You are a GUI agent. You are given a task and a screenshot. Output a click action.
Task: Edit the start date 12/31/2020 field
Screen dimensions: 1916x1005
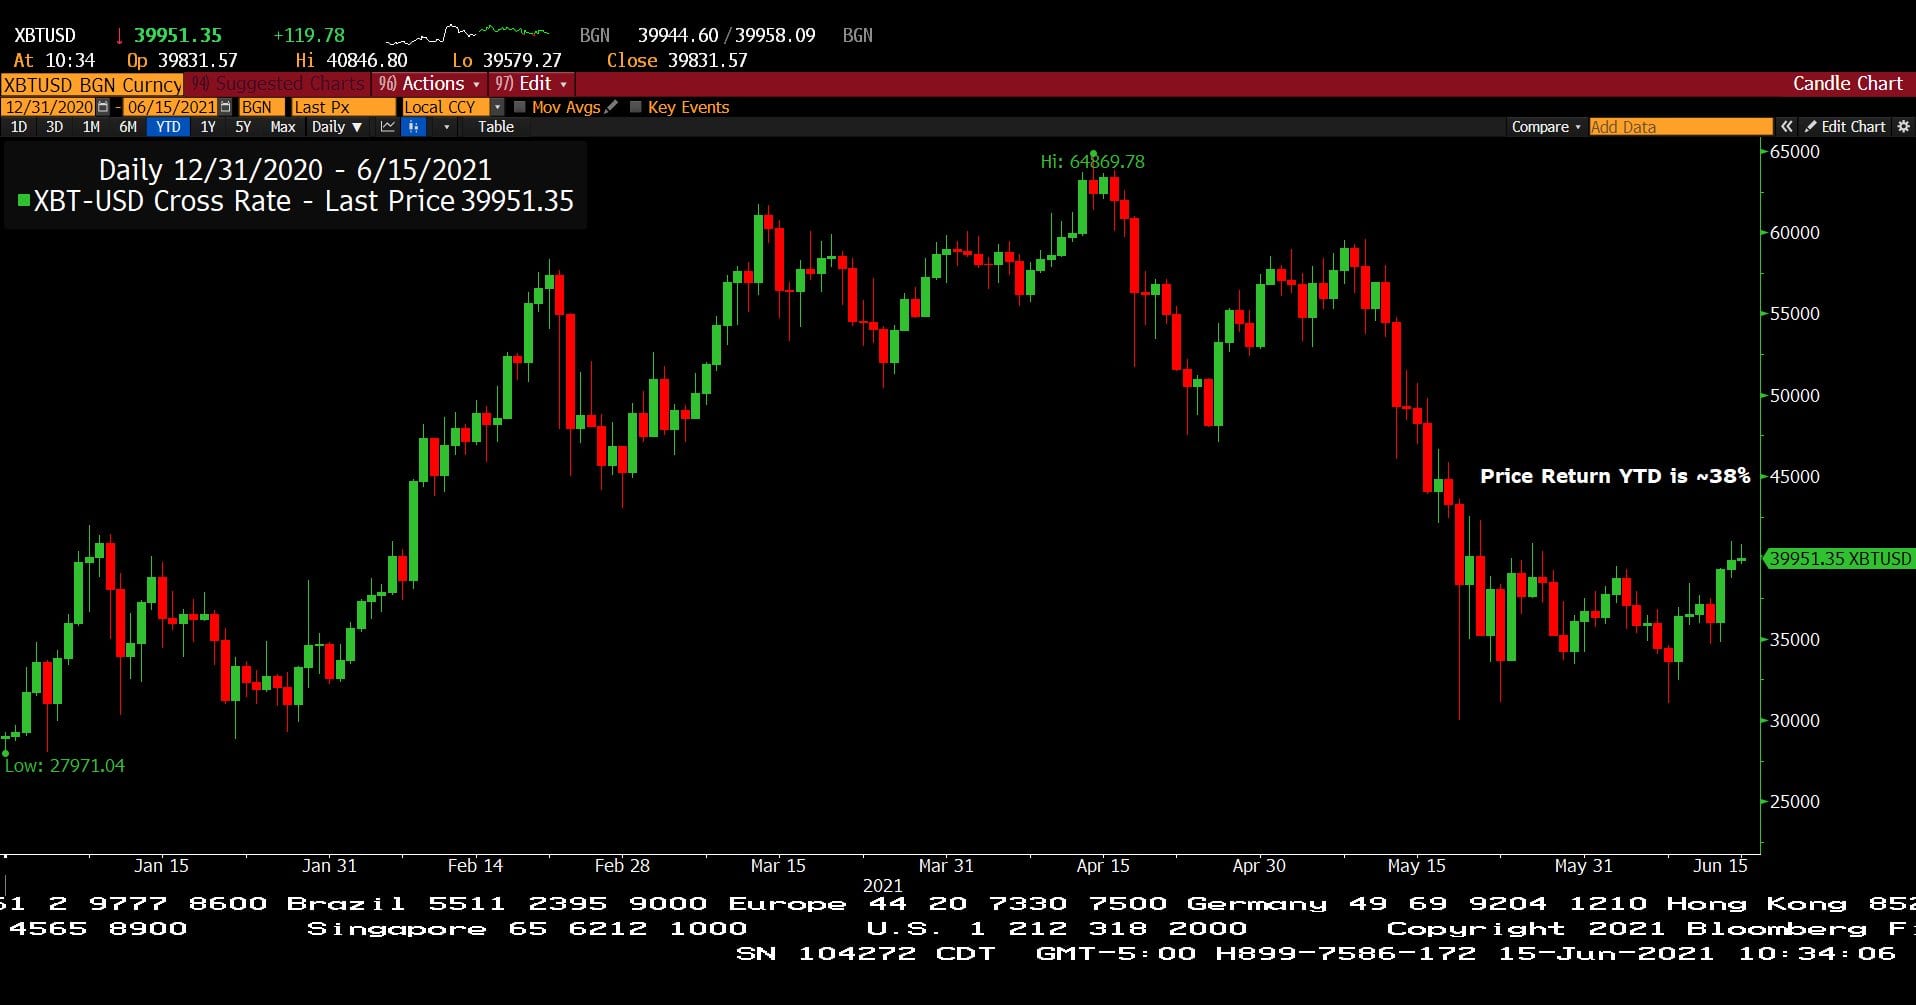[x=49, y=107]
